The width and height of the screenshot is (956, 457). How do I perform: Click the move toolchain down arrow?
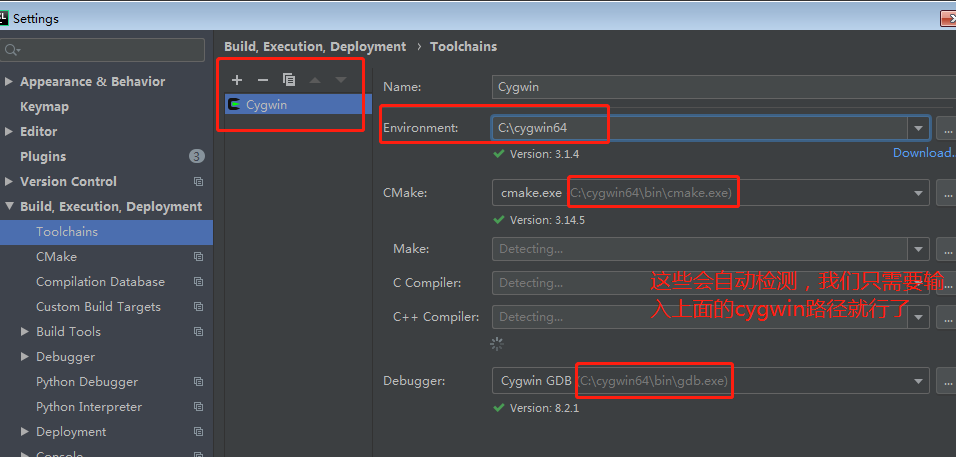coord(341,80)
